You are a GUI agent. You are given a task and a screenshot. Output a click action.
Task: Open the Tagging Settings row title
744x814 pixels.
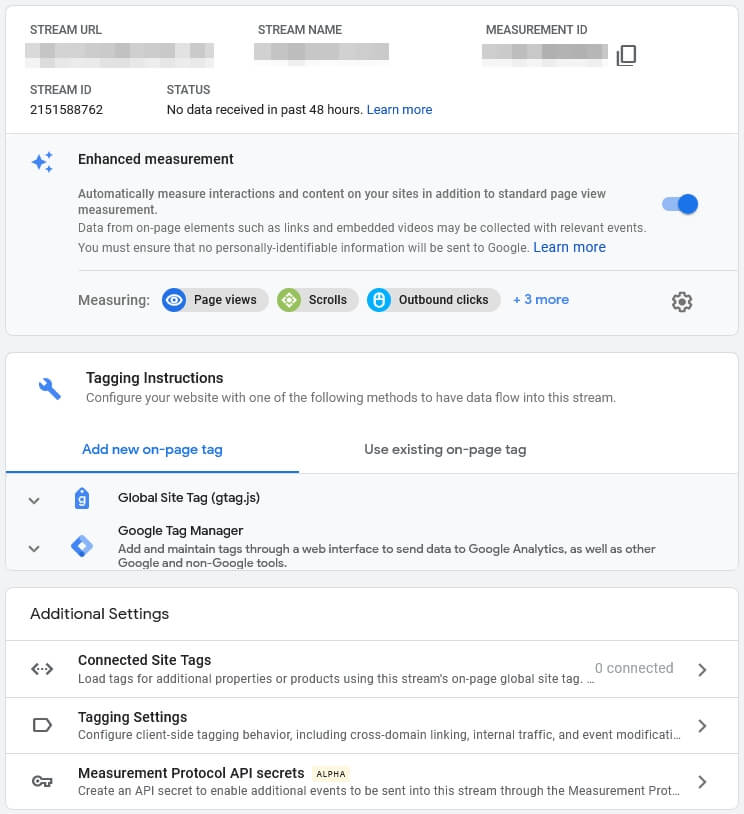pyautogui.click(x=132, y=717)
